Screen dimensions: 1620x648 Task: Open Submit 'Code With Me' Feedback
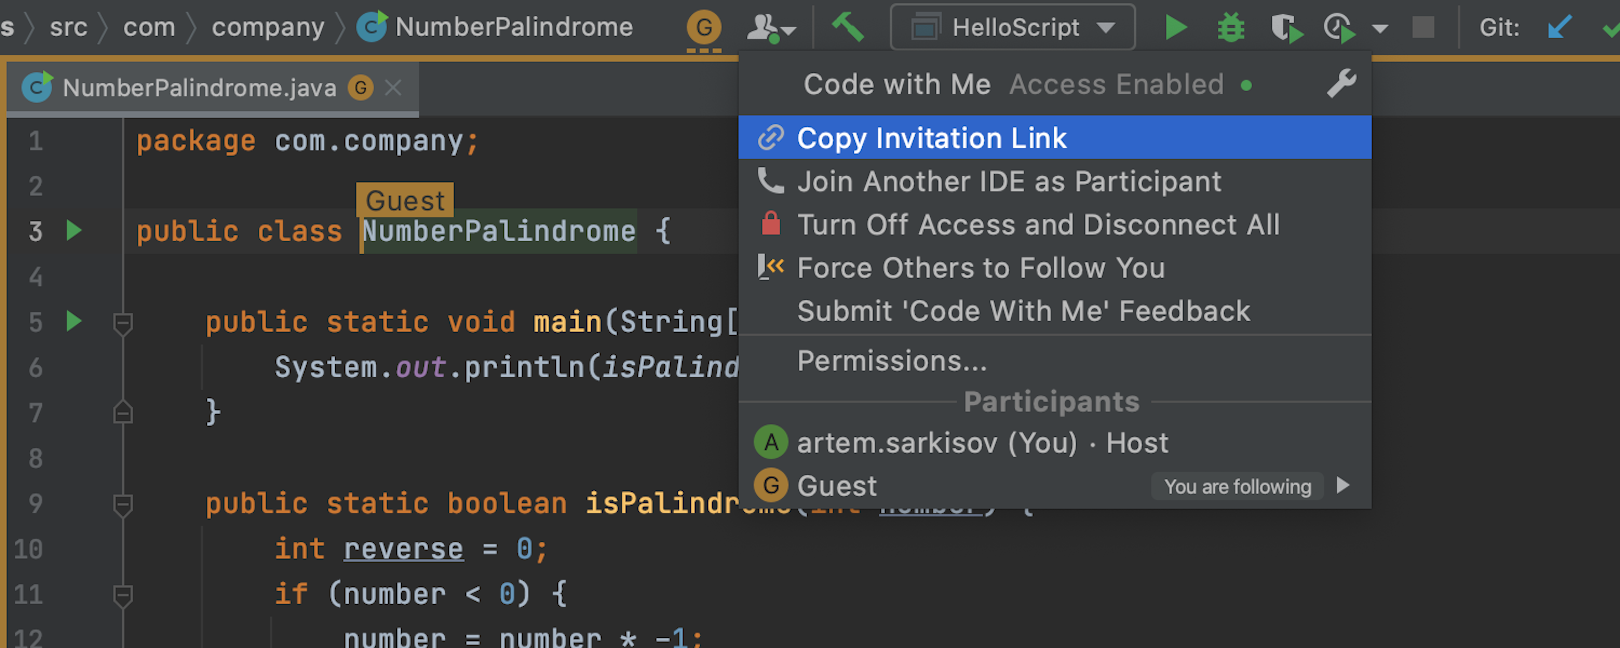[x=1055, y=311]
